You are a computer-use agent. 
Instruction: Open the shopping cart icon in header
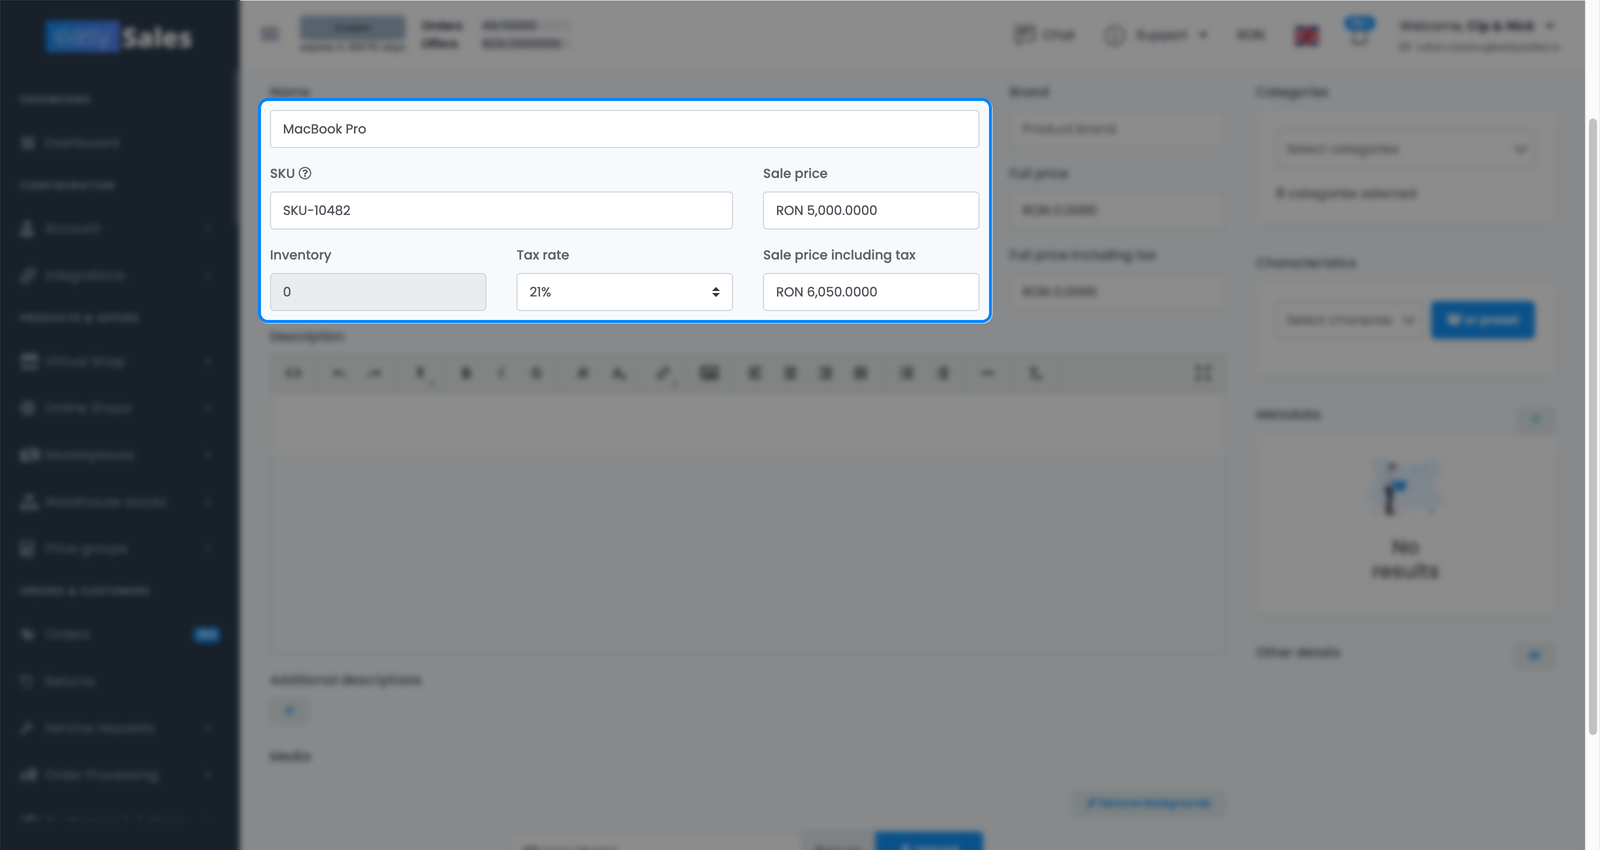pos(1358,35)
